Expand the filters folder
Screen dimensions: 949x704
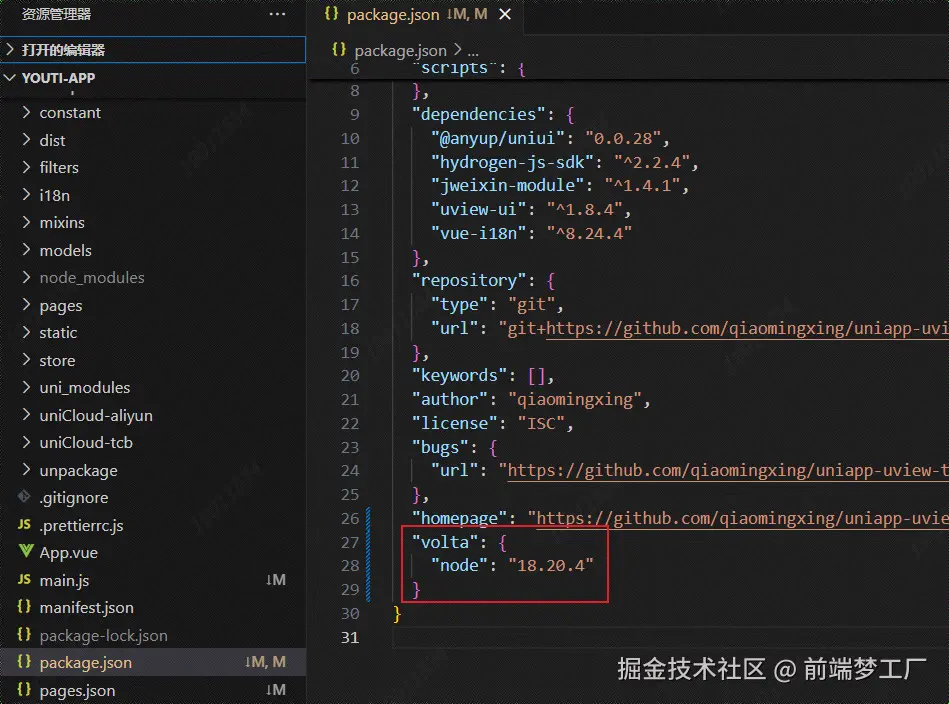coord(59,168)
